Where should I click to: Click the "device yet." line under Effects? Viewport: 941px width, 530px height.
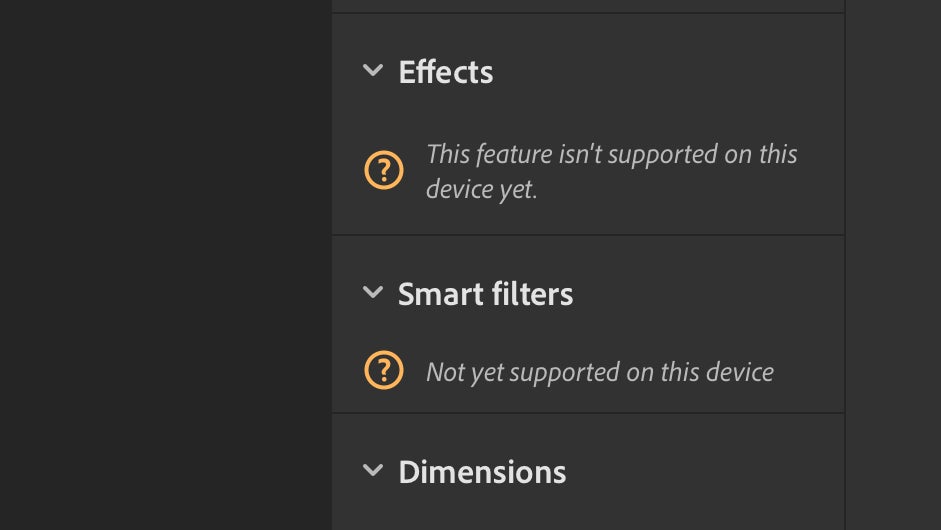click(x=481, y=189)
